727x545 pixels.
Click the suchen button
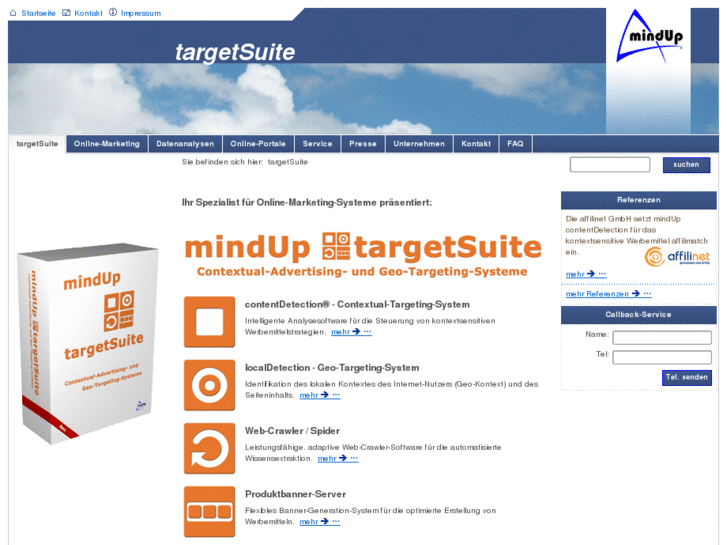click(x=686, y=165)
